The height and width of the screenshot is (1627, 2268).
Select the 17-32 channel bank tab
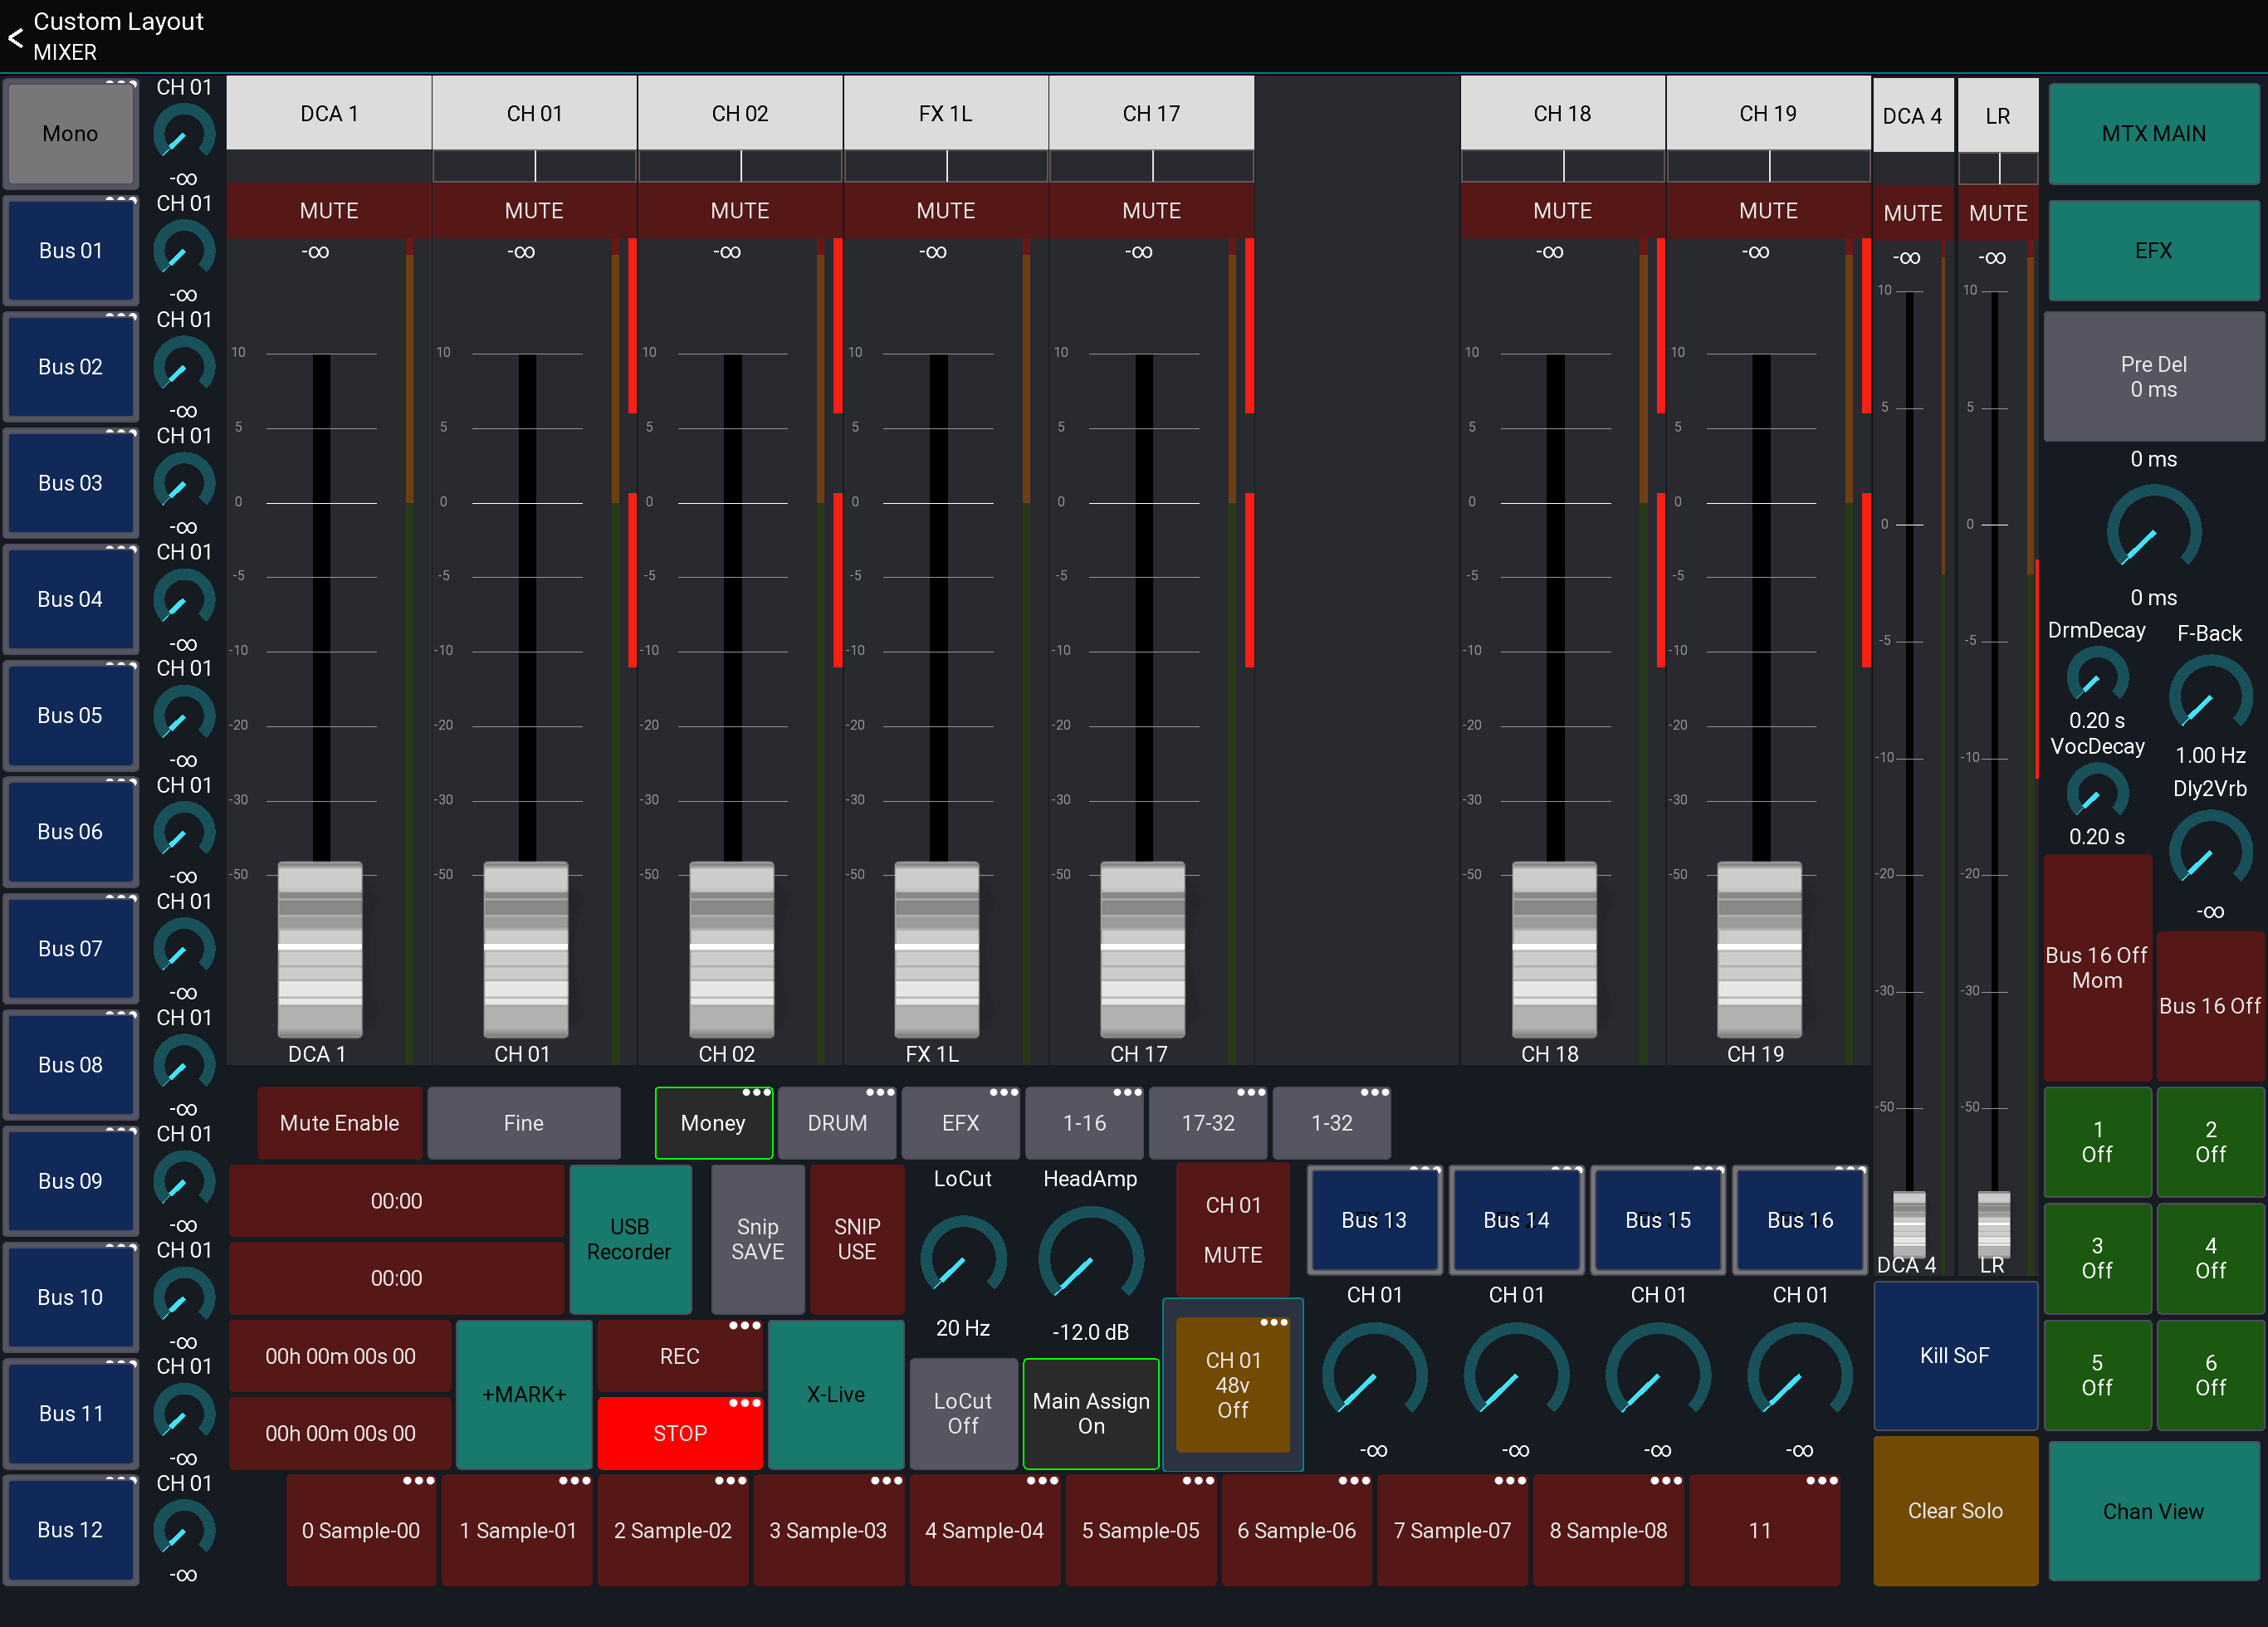(1207, 1123)
